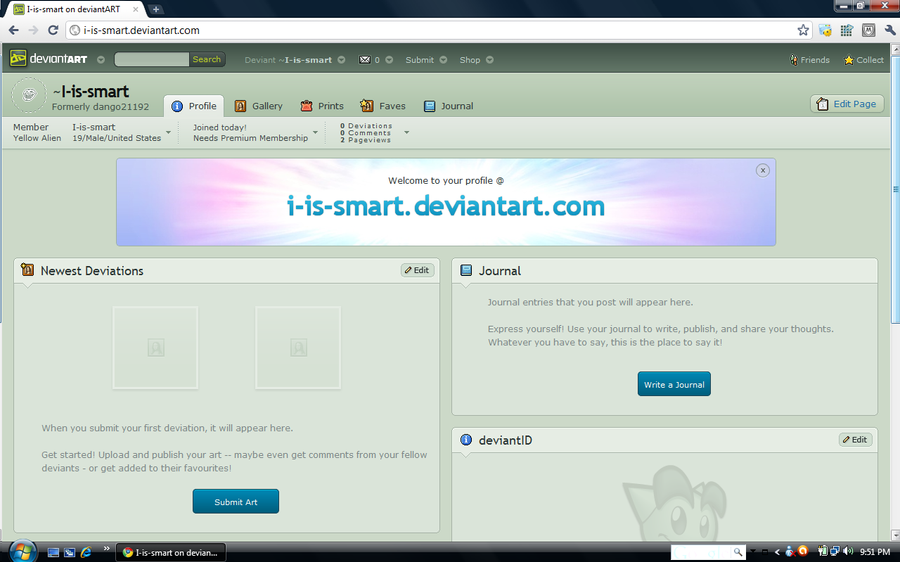Open the Submit menu
Viewport: 900px width, 562px height.
(x=420, y=60)
